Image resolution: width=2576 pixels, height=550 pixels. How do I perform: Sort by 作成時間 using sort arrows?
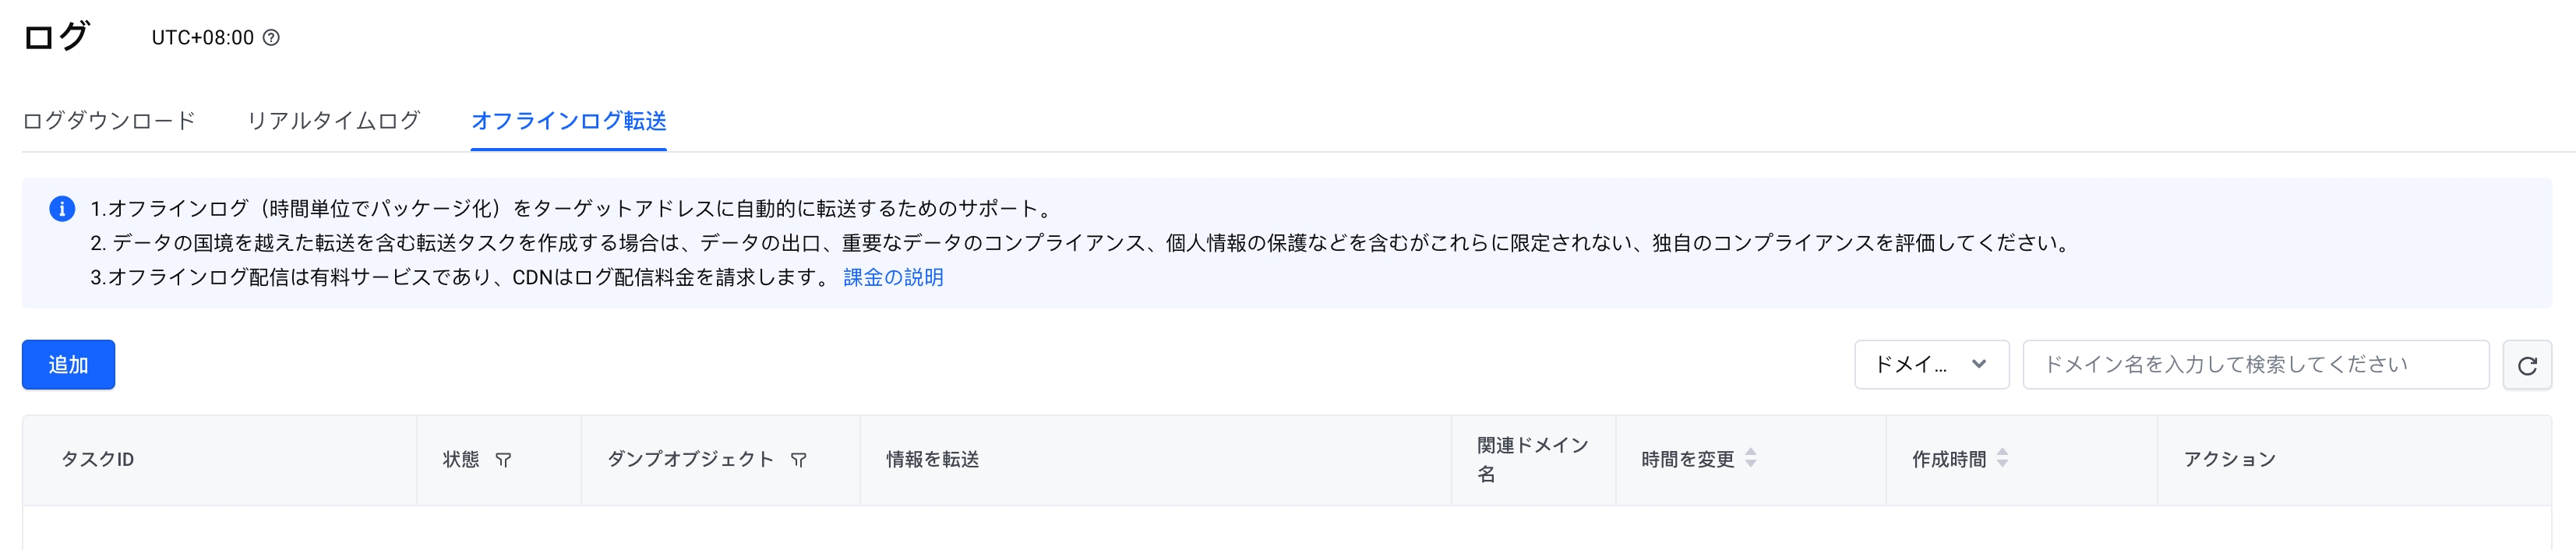pyautogui.click(x=2002, y=458)
